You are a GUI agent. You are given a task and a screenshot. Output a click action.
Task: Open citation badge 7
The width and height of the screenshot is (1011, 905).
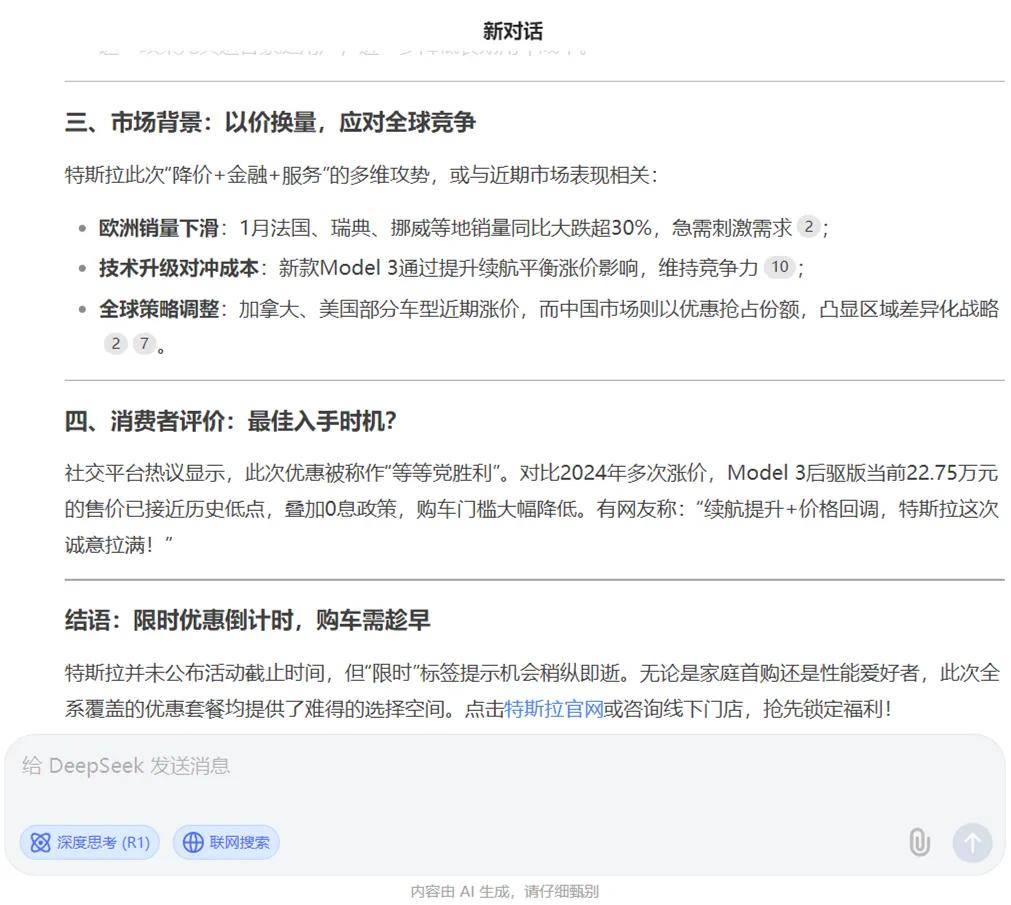pos(145,345)
